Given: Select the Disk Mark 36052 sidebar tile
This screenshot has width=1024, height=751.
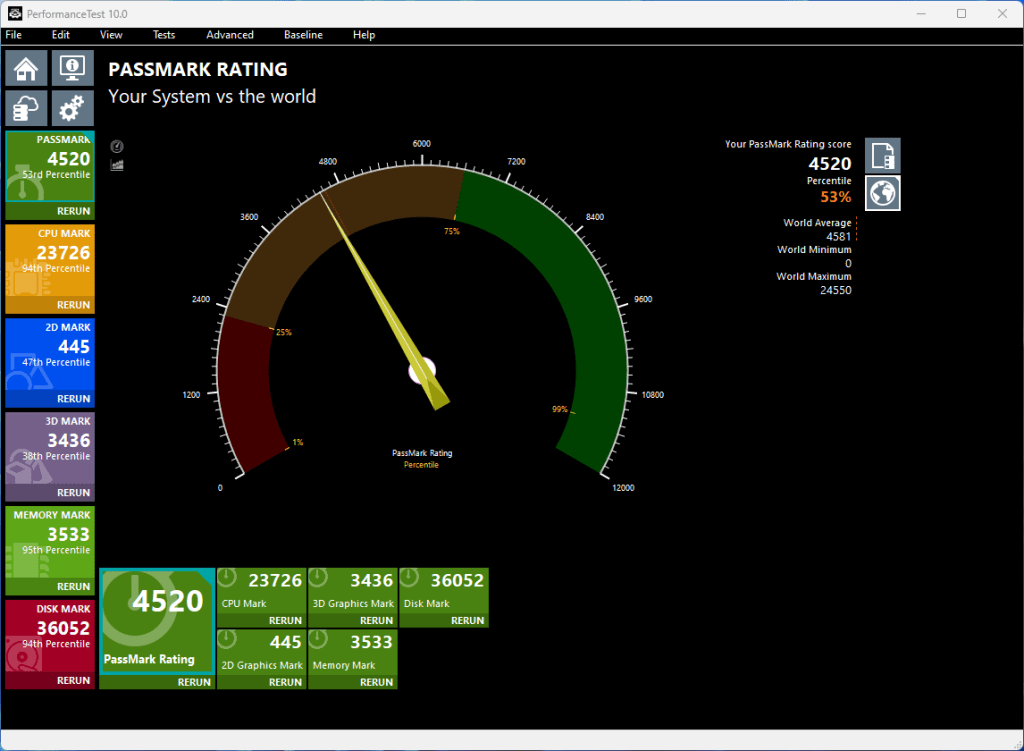Looking at the screenshot, I should [x=50, y=635].
